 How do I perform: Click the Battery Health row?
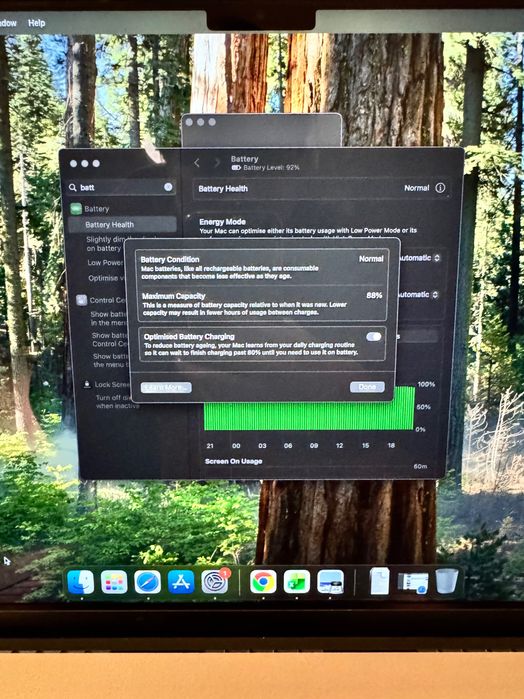(x=321, y=188)
